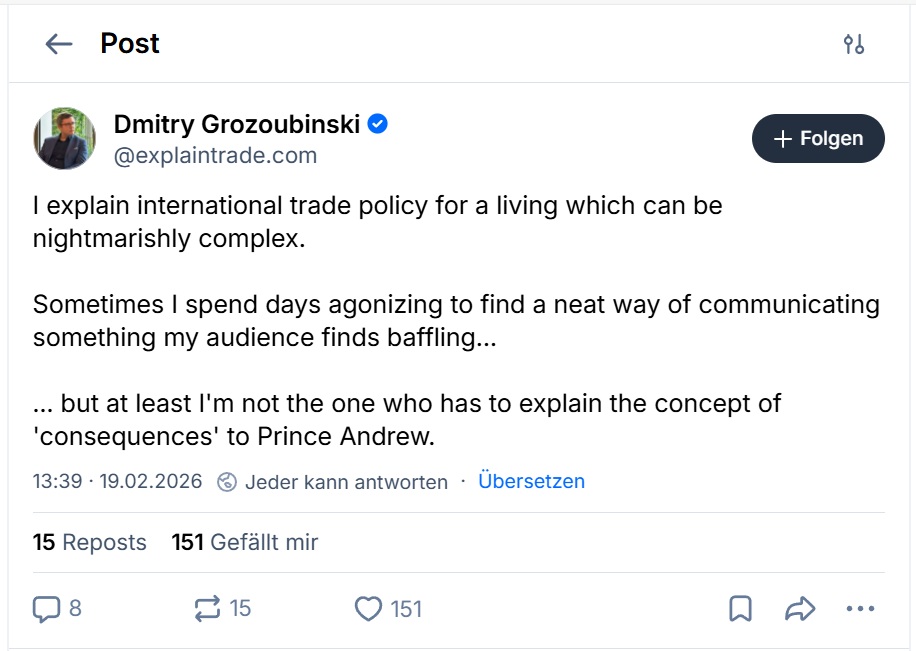Image resolution: width=916 pixels, height=651 pixels.
Task: Click the 13:39 · 19.02.2026 timestamp
Action: tap(117, 481)
